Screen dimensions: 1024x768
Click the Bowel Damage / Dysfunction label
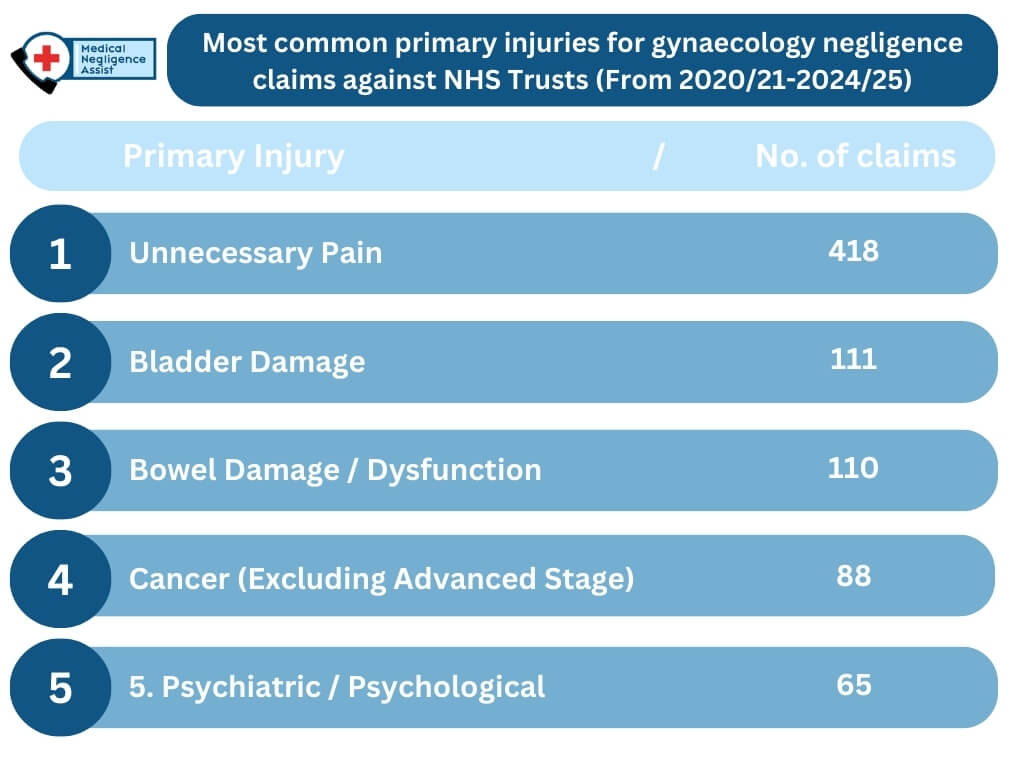335,470
